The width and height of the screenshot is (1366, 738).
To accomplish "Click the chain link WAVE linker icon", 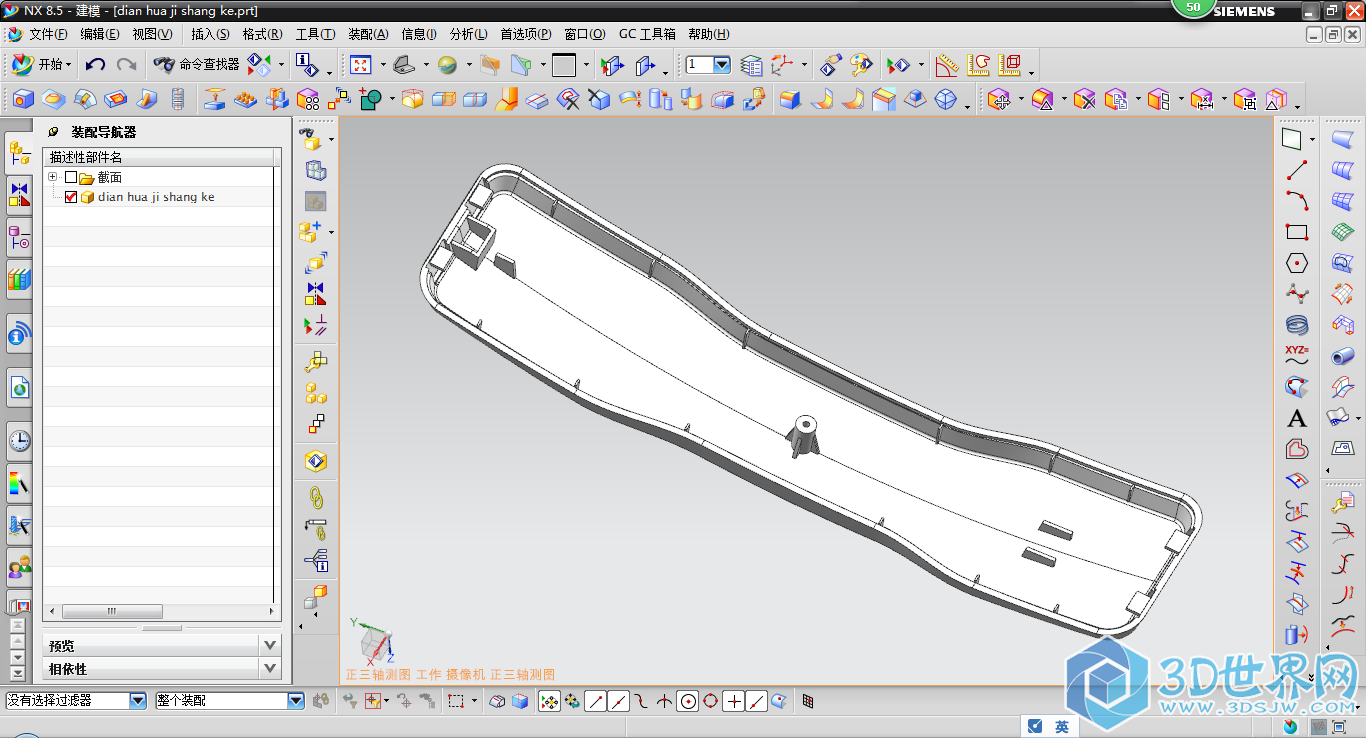I will pos(316,496).
